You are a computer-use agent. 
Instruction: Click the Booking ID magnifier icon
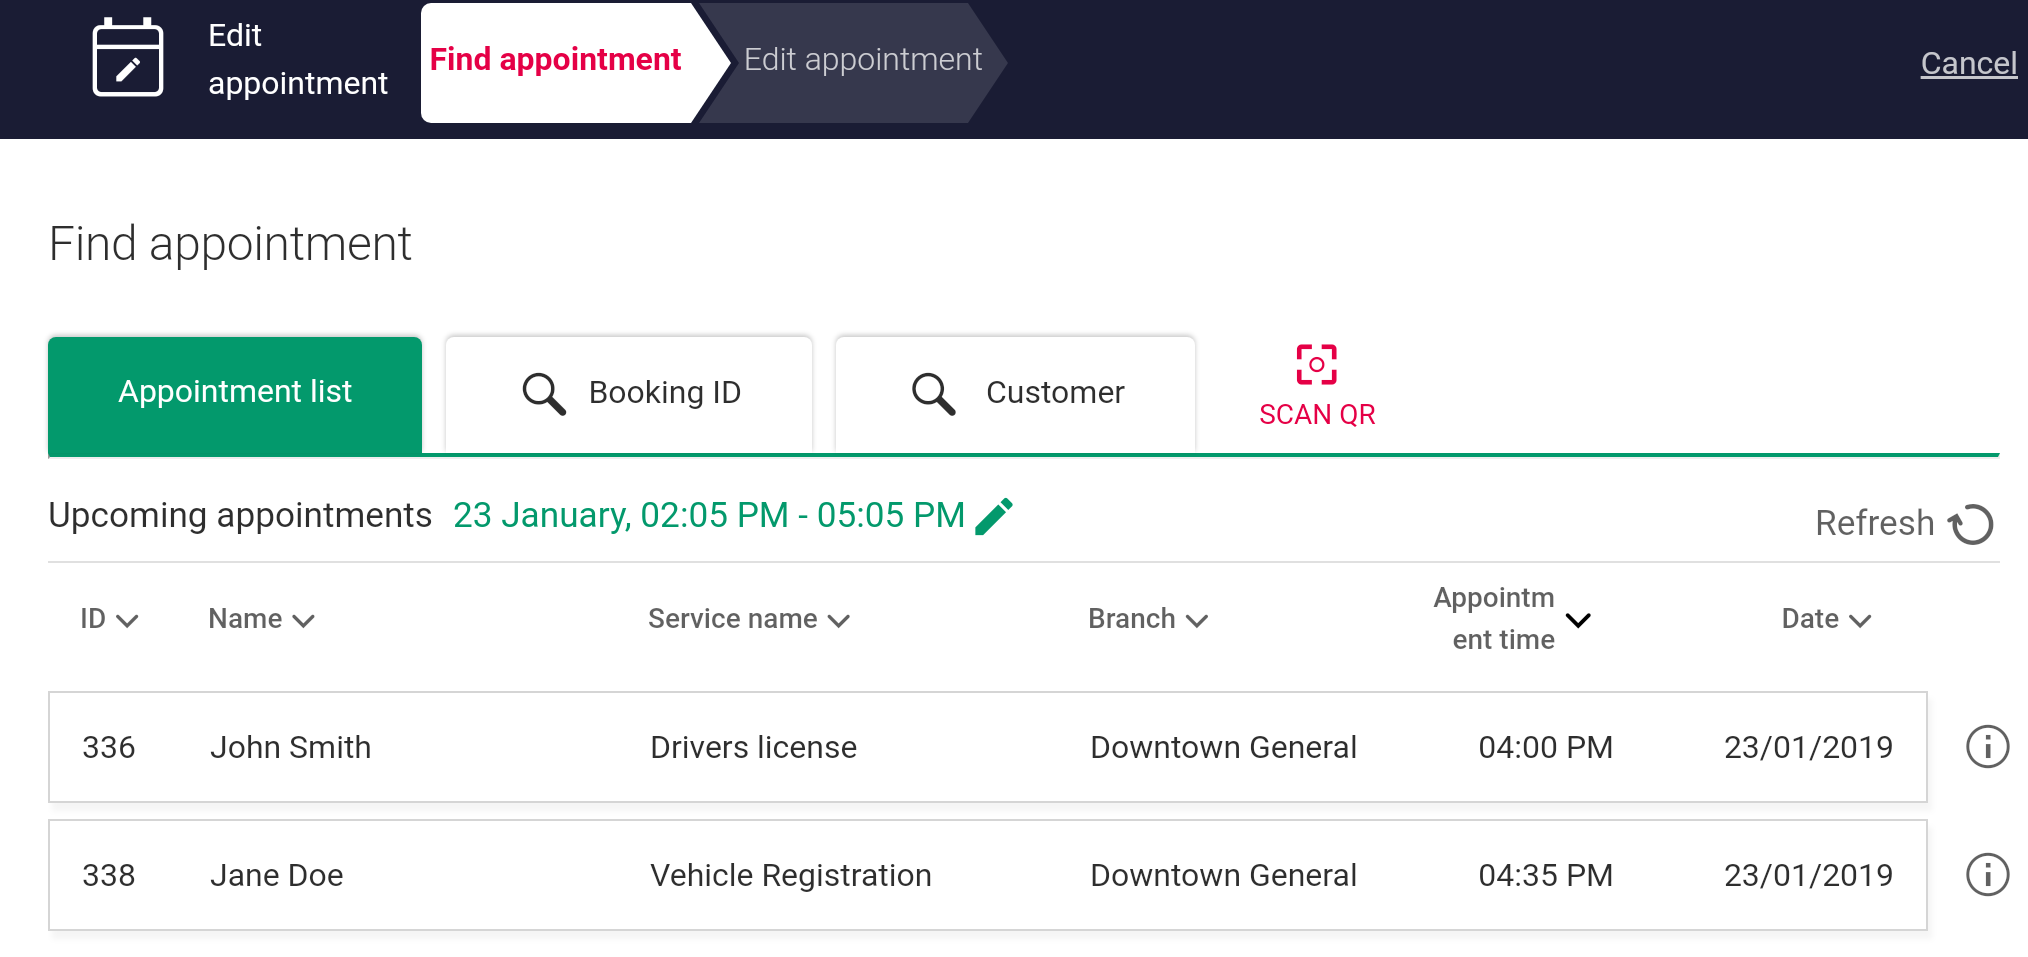click(544, 393)
